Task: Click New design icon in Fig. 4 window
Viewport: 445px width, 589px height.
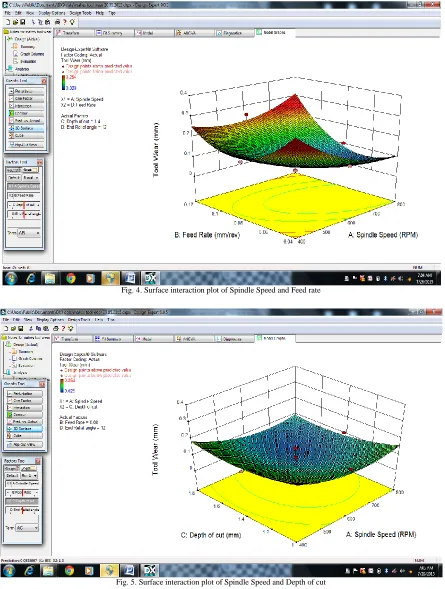Action: point(8,22)
